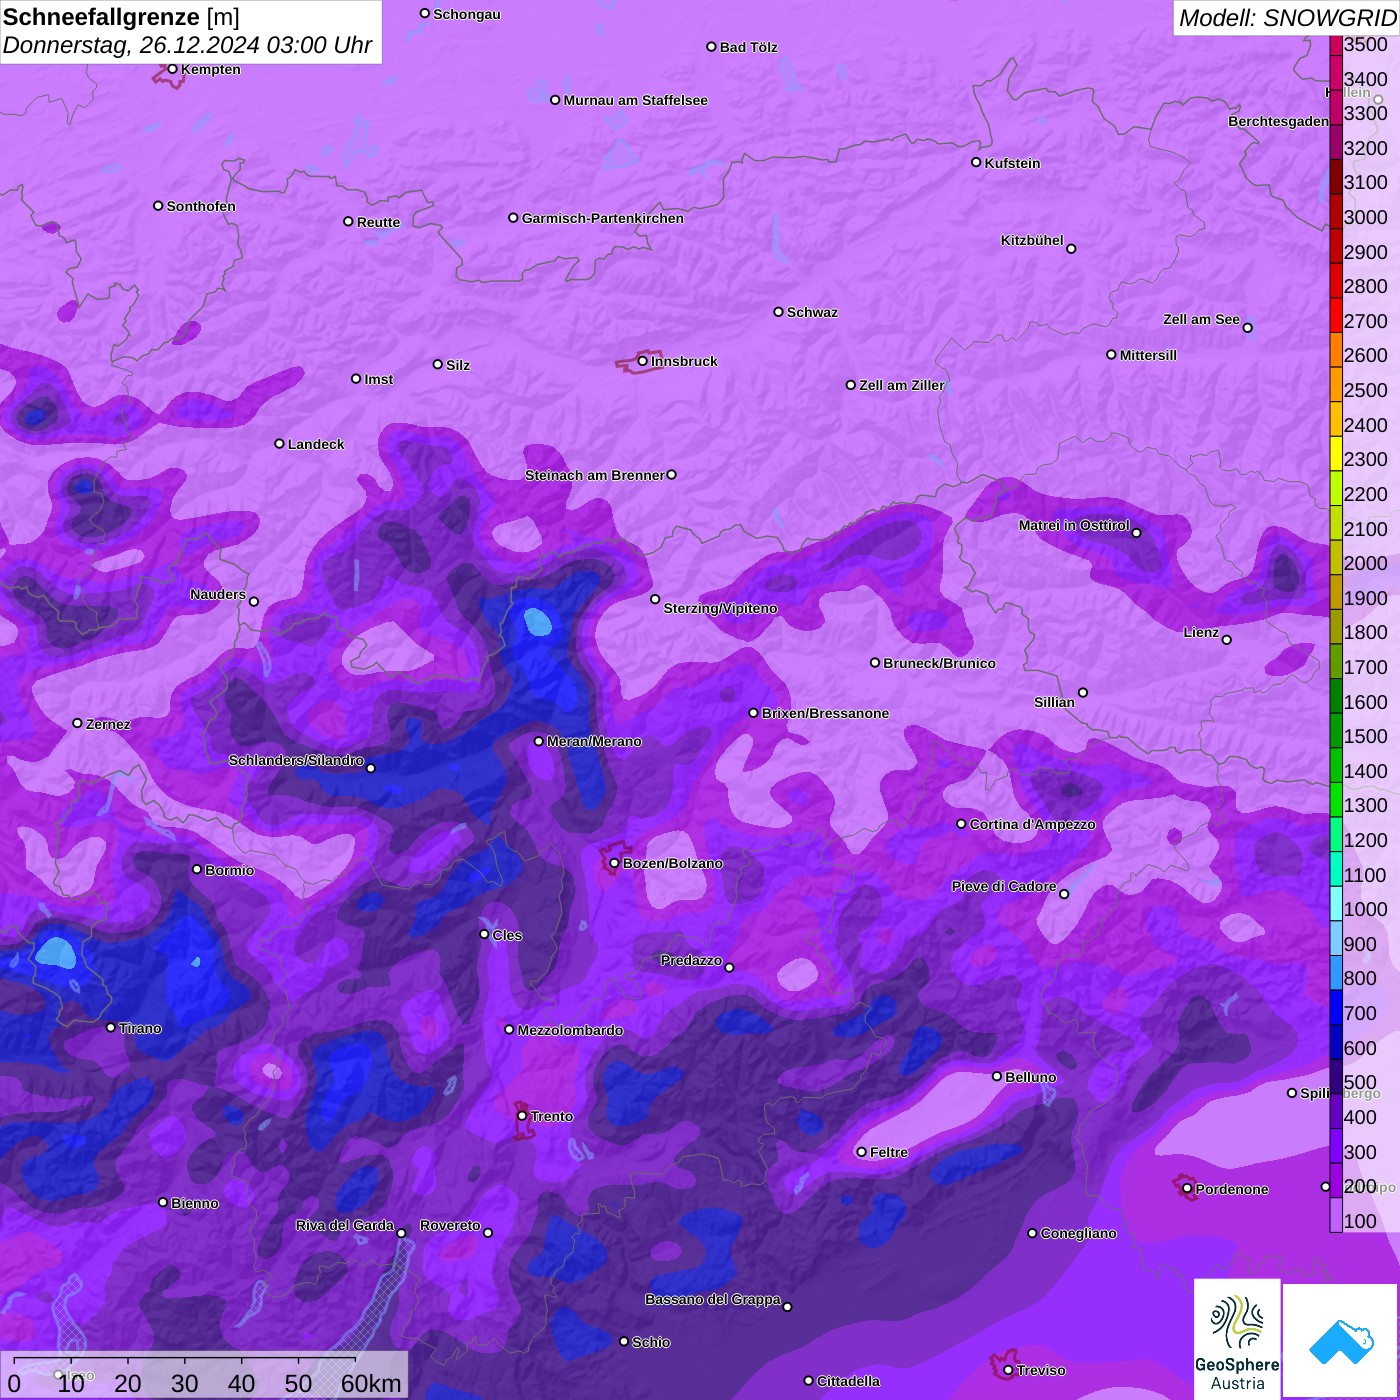Screen dimensions: 1400x1400
Task: Click the 700 m blue legend swatch
Action: click(1336, 1007)
